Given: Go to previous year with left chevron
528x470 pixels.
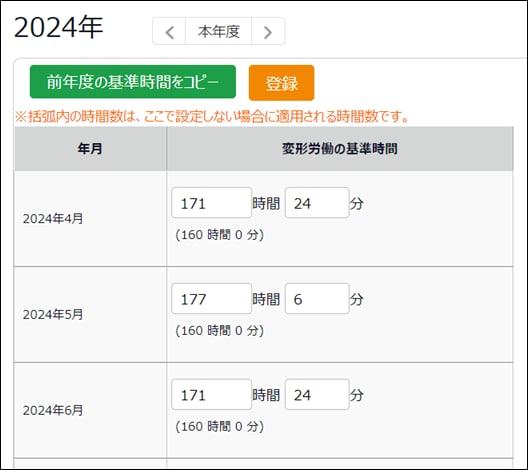Looking at the screenshot, I should [169, 31].
